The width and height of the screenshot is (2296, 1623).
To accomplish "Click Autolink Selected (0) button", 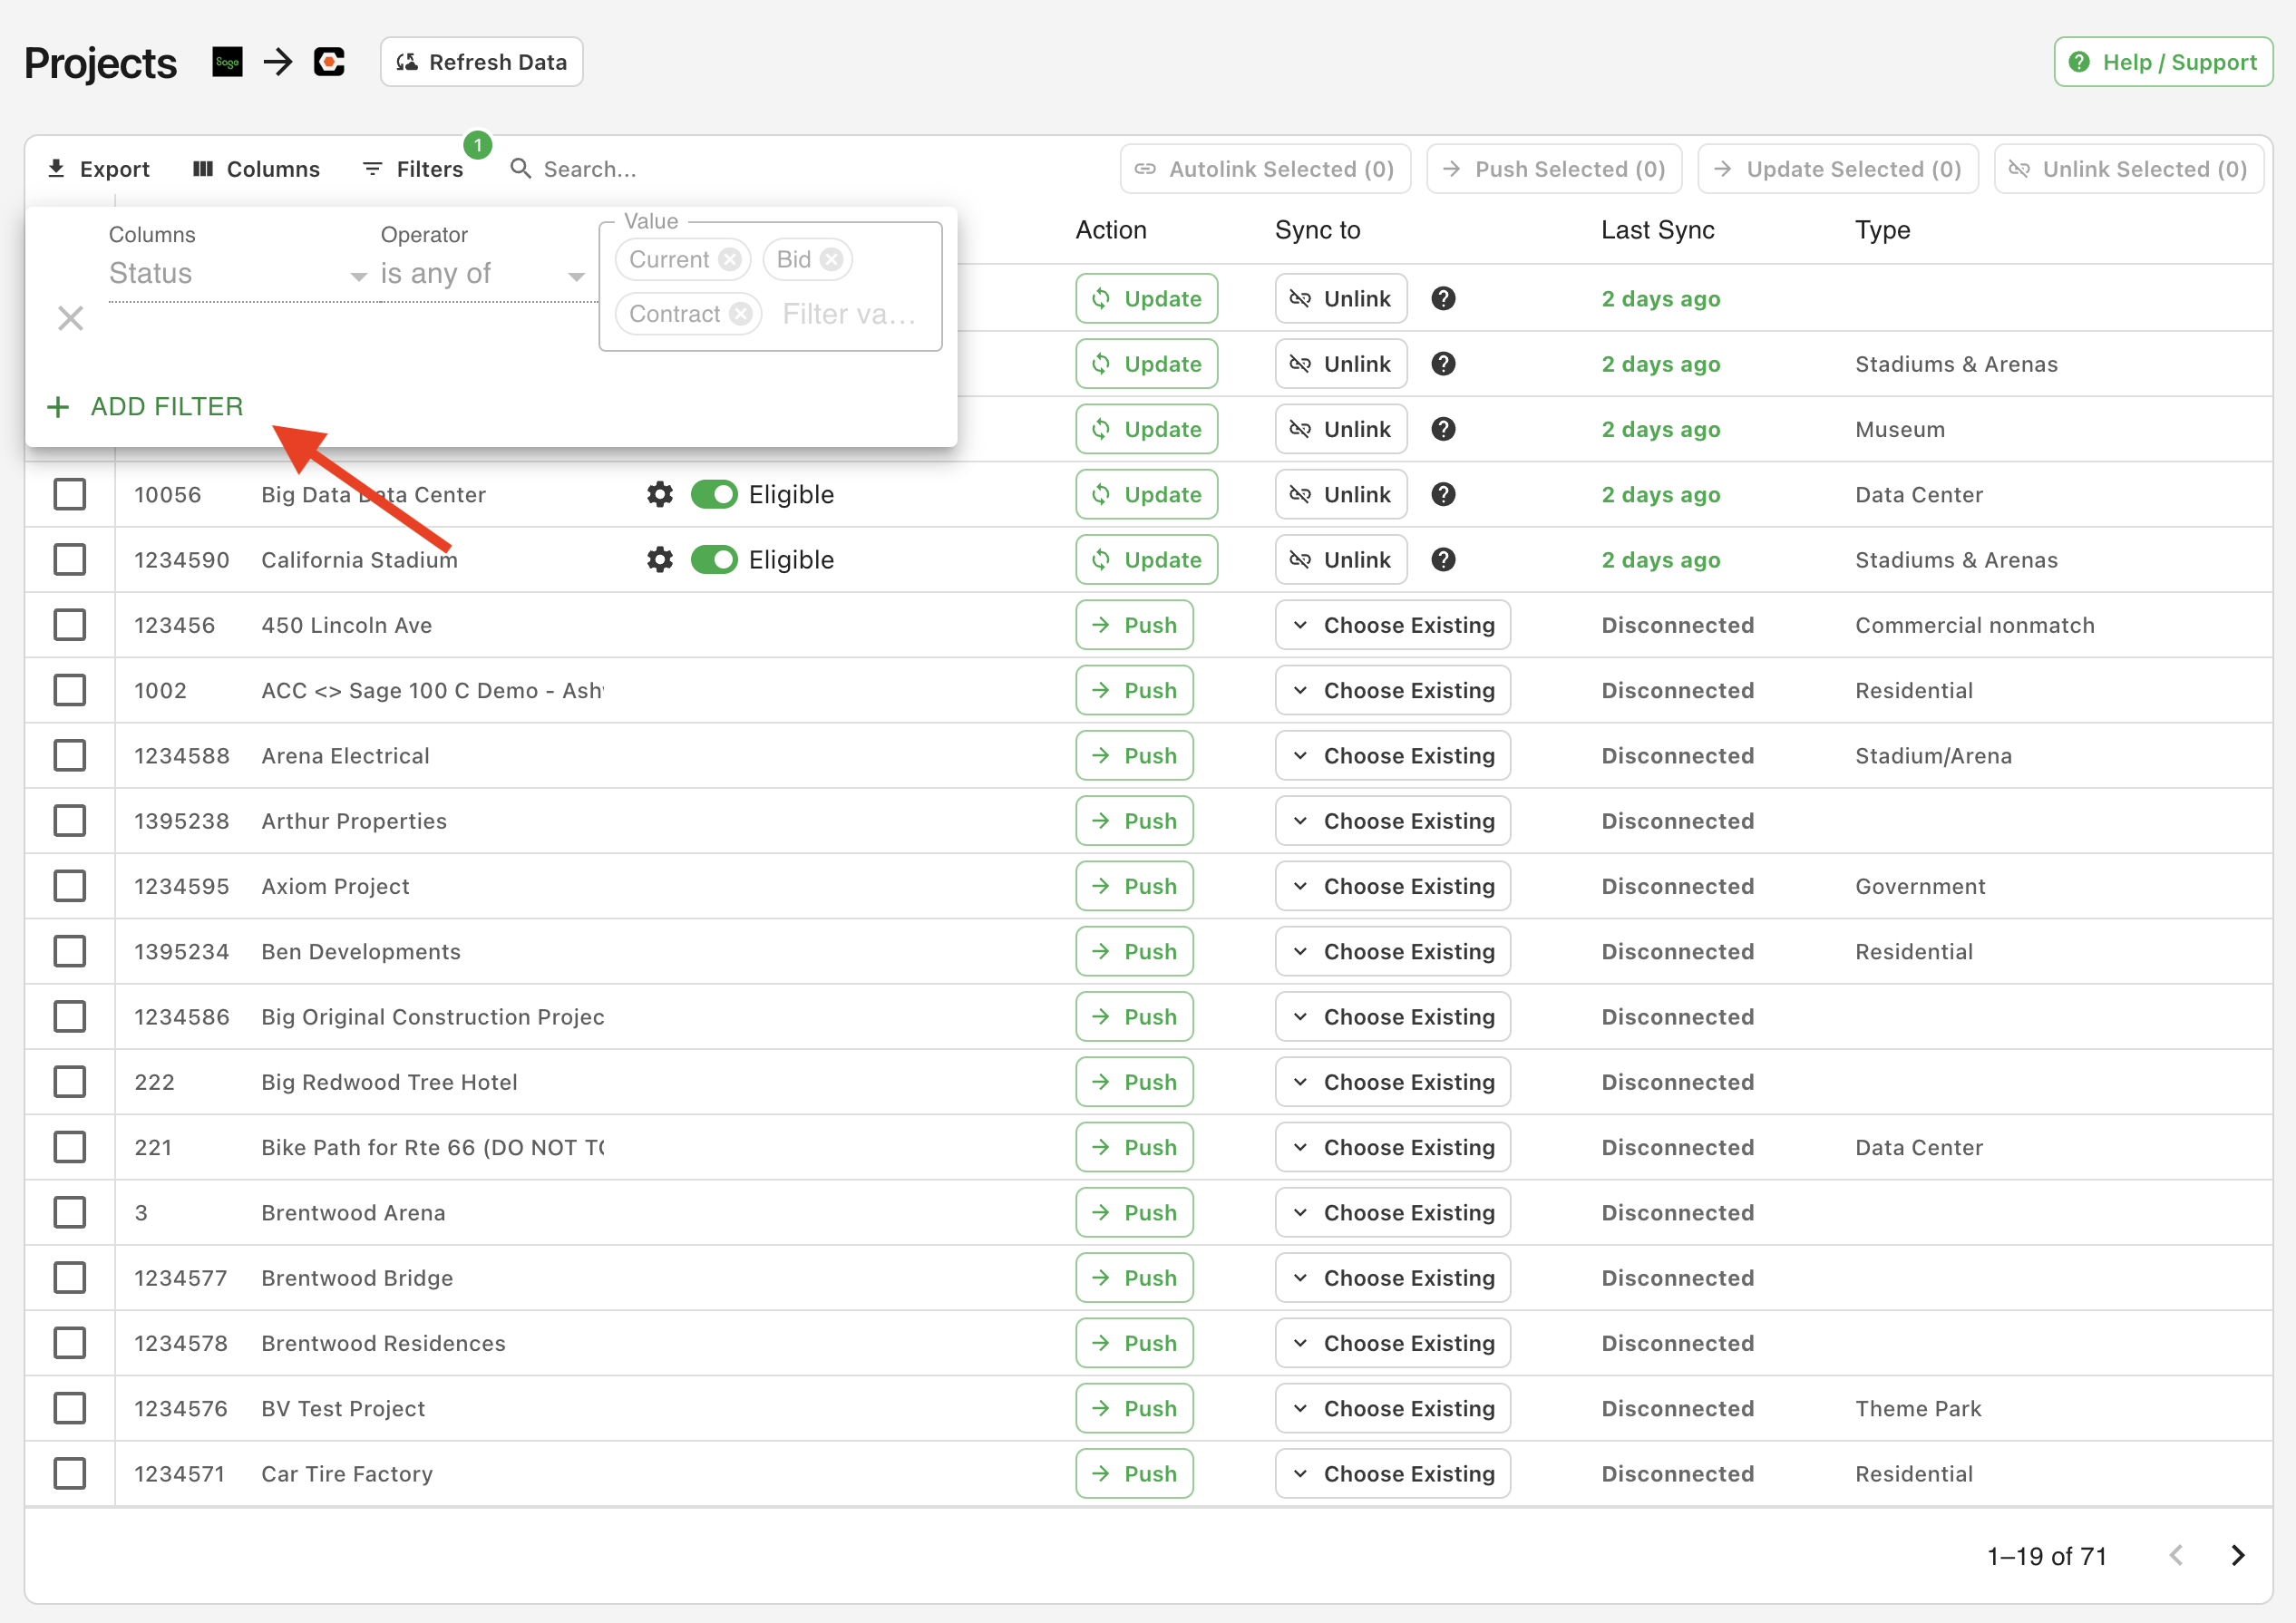I will tap(1265, 168).
